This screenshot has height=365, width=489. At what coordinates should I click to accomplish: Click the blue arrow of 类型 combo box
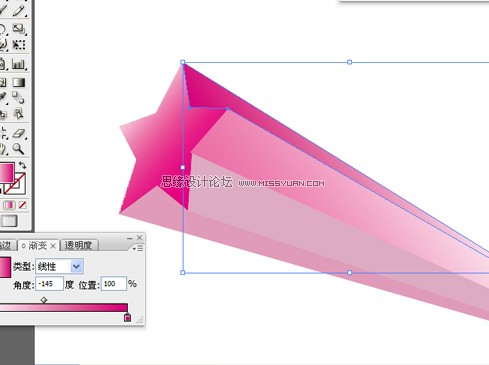(76, 266)
